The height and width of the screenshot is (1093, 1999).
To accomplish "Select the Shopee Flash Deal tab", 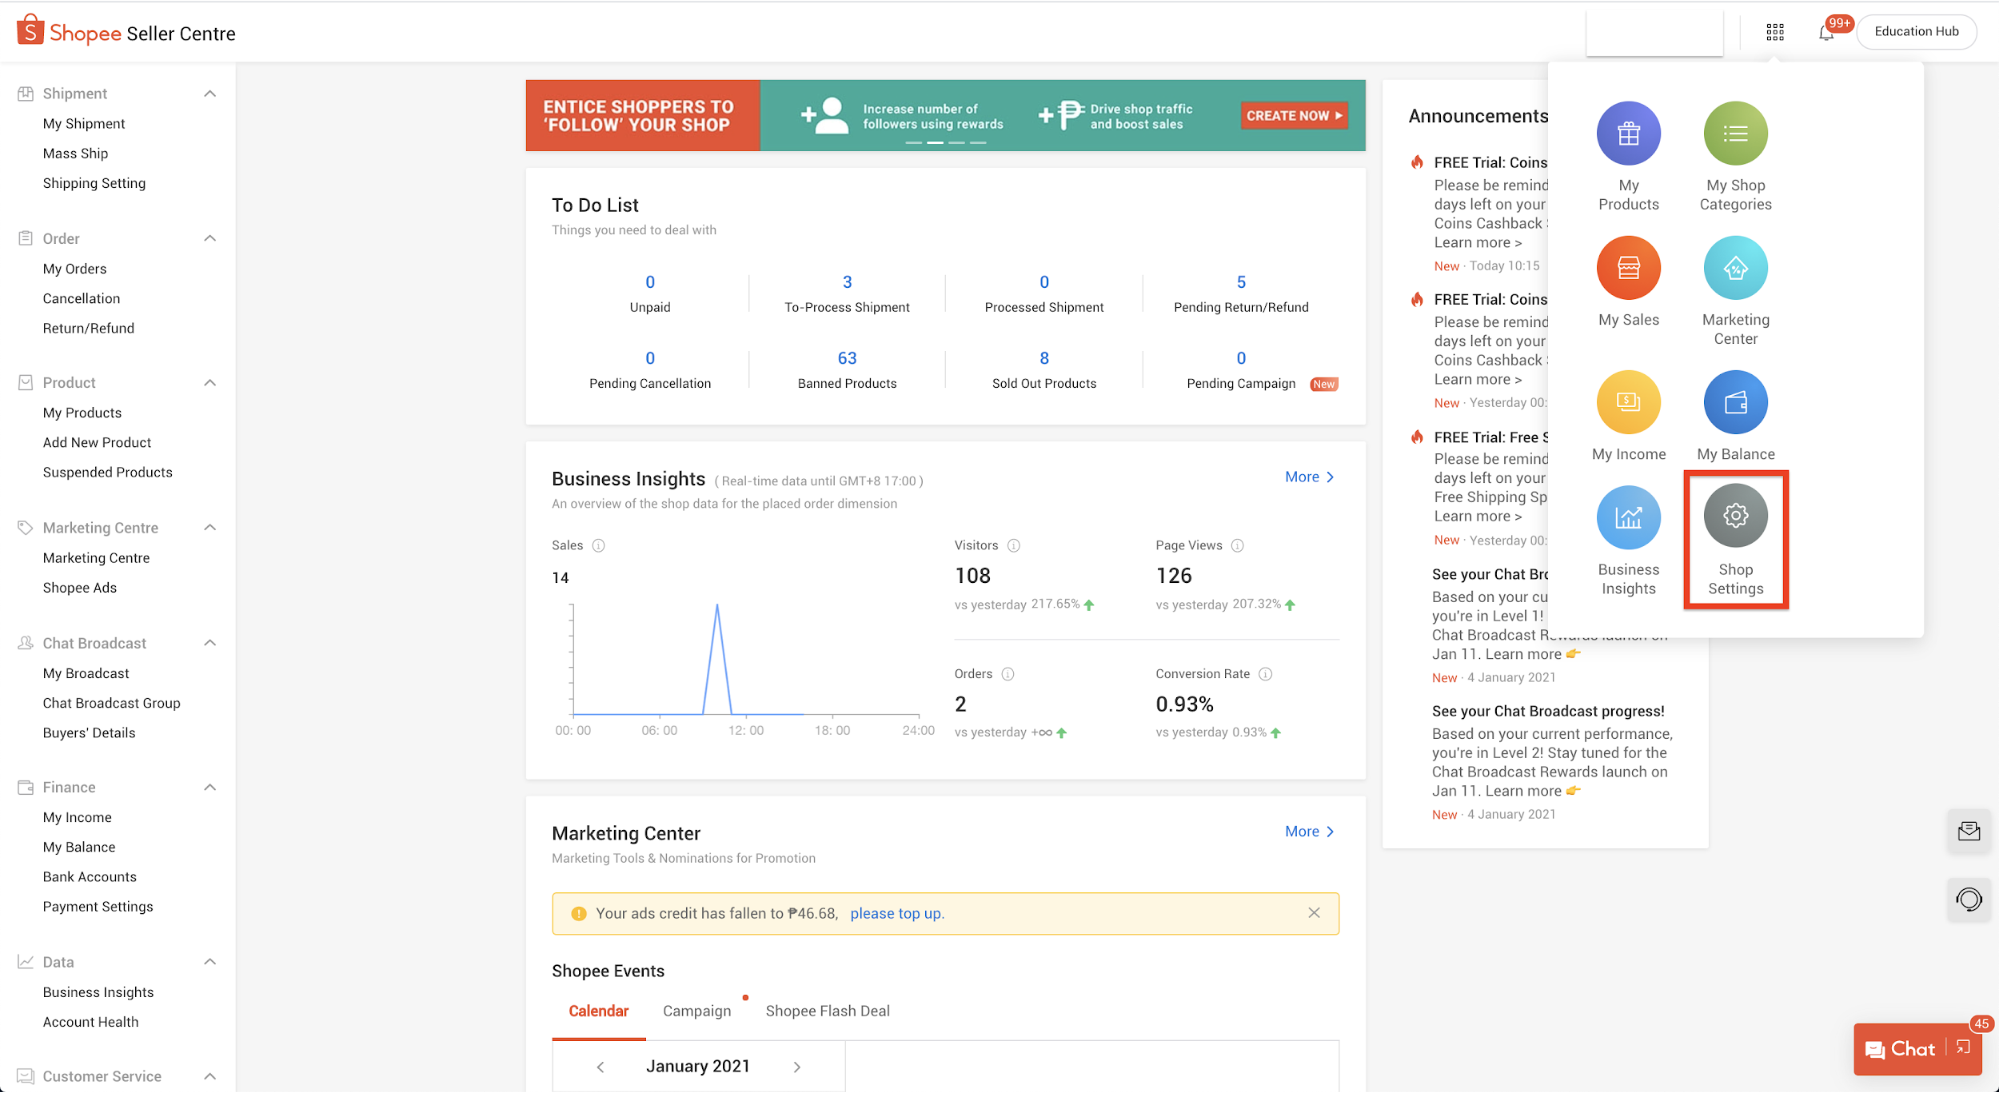I will point(827,1011).
